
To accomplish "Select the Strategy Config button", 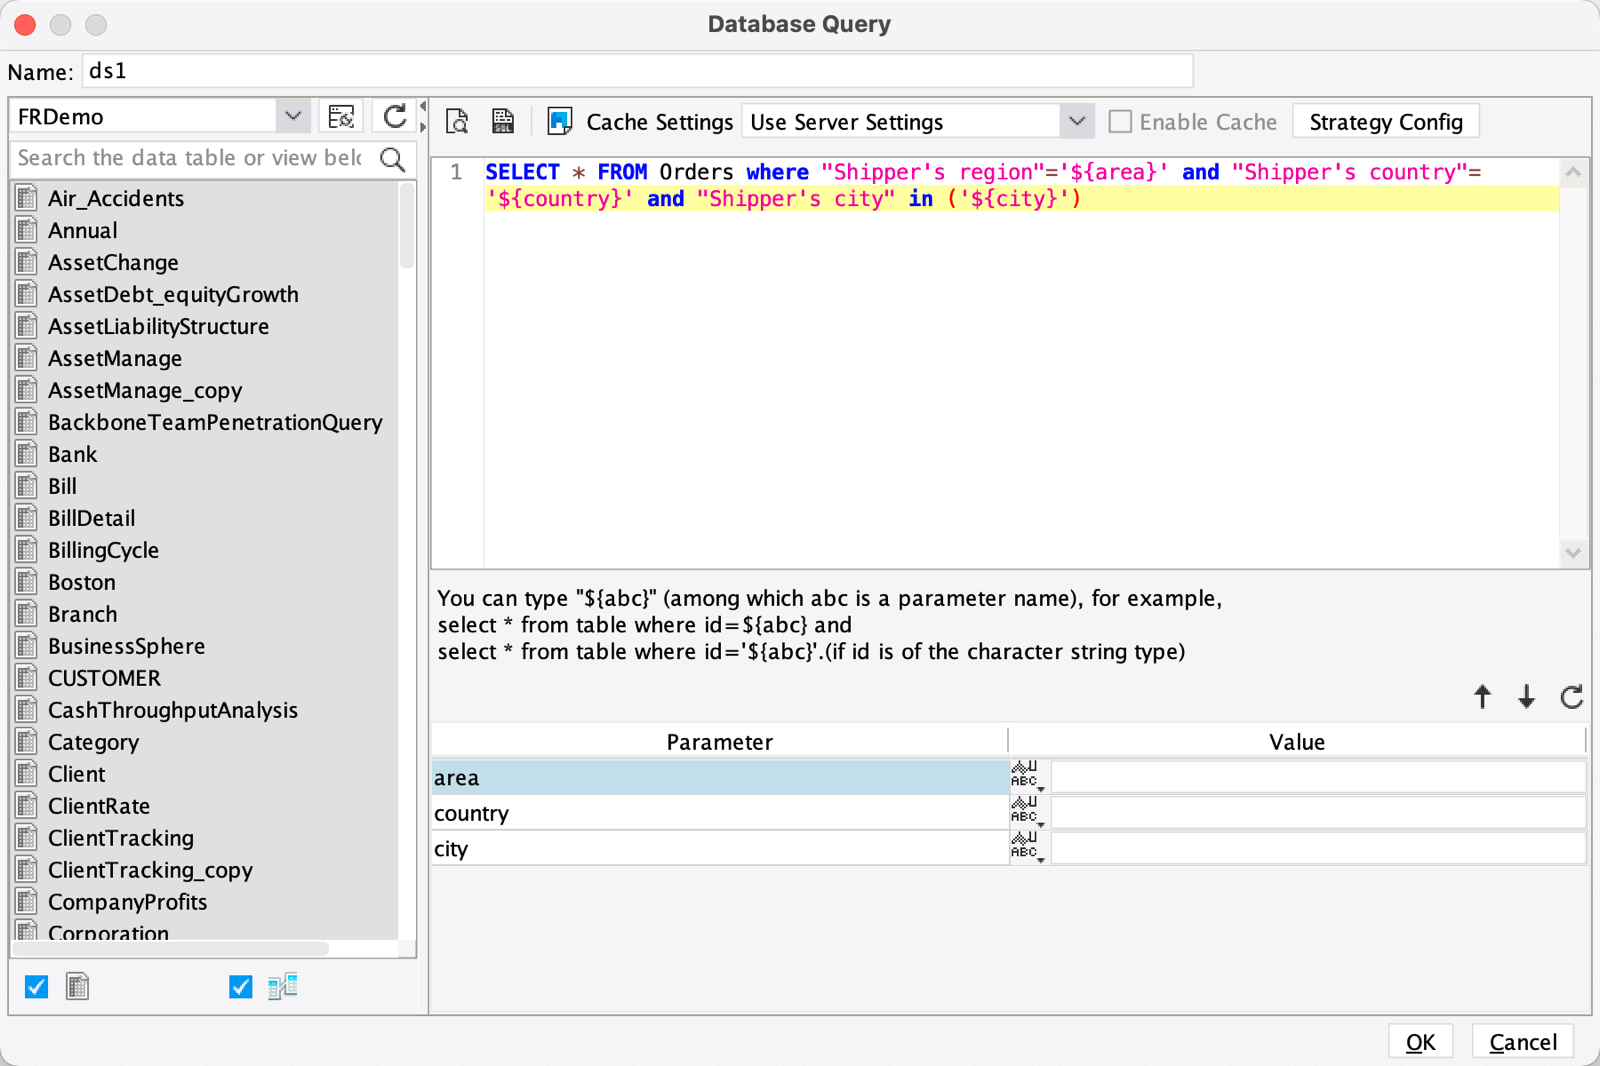I will click(1386, 121).
